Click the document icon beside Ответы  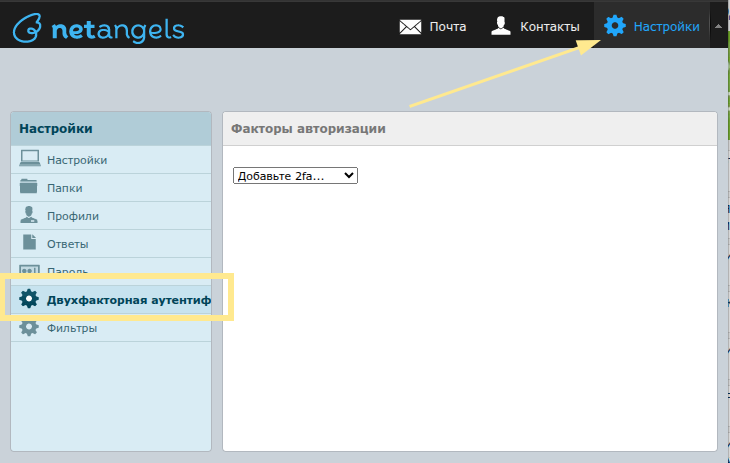[29, 243]
